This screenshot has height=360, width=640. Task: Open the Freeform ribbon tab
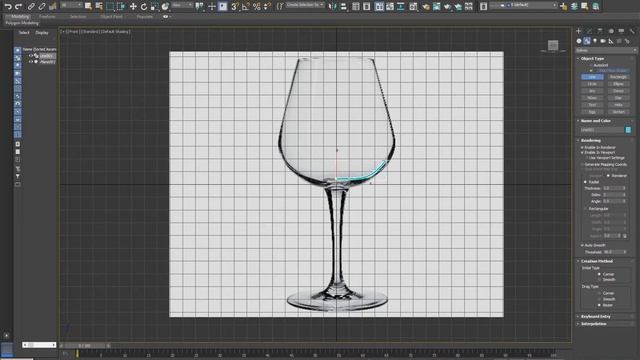click(x=47, y=17)
